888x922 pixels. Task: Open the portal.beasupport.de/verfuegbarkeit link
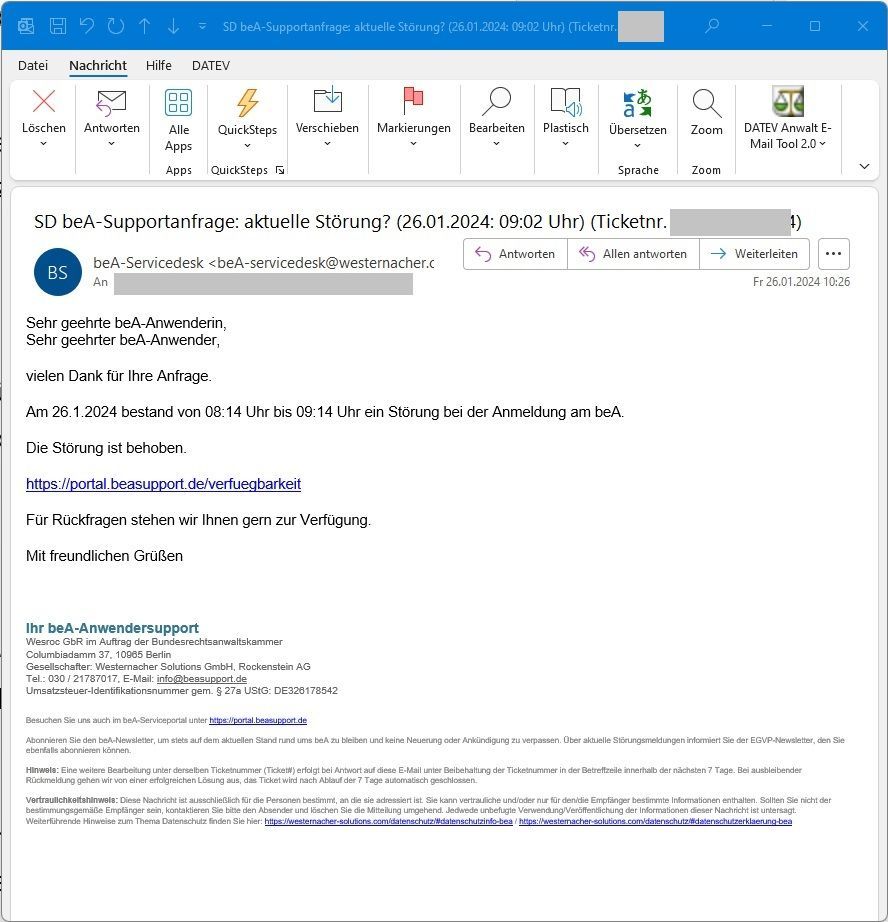coord(163,484)
